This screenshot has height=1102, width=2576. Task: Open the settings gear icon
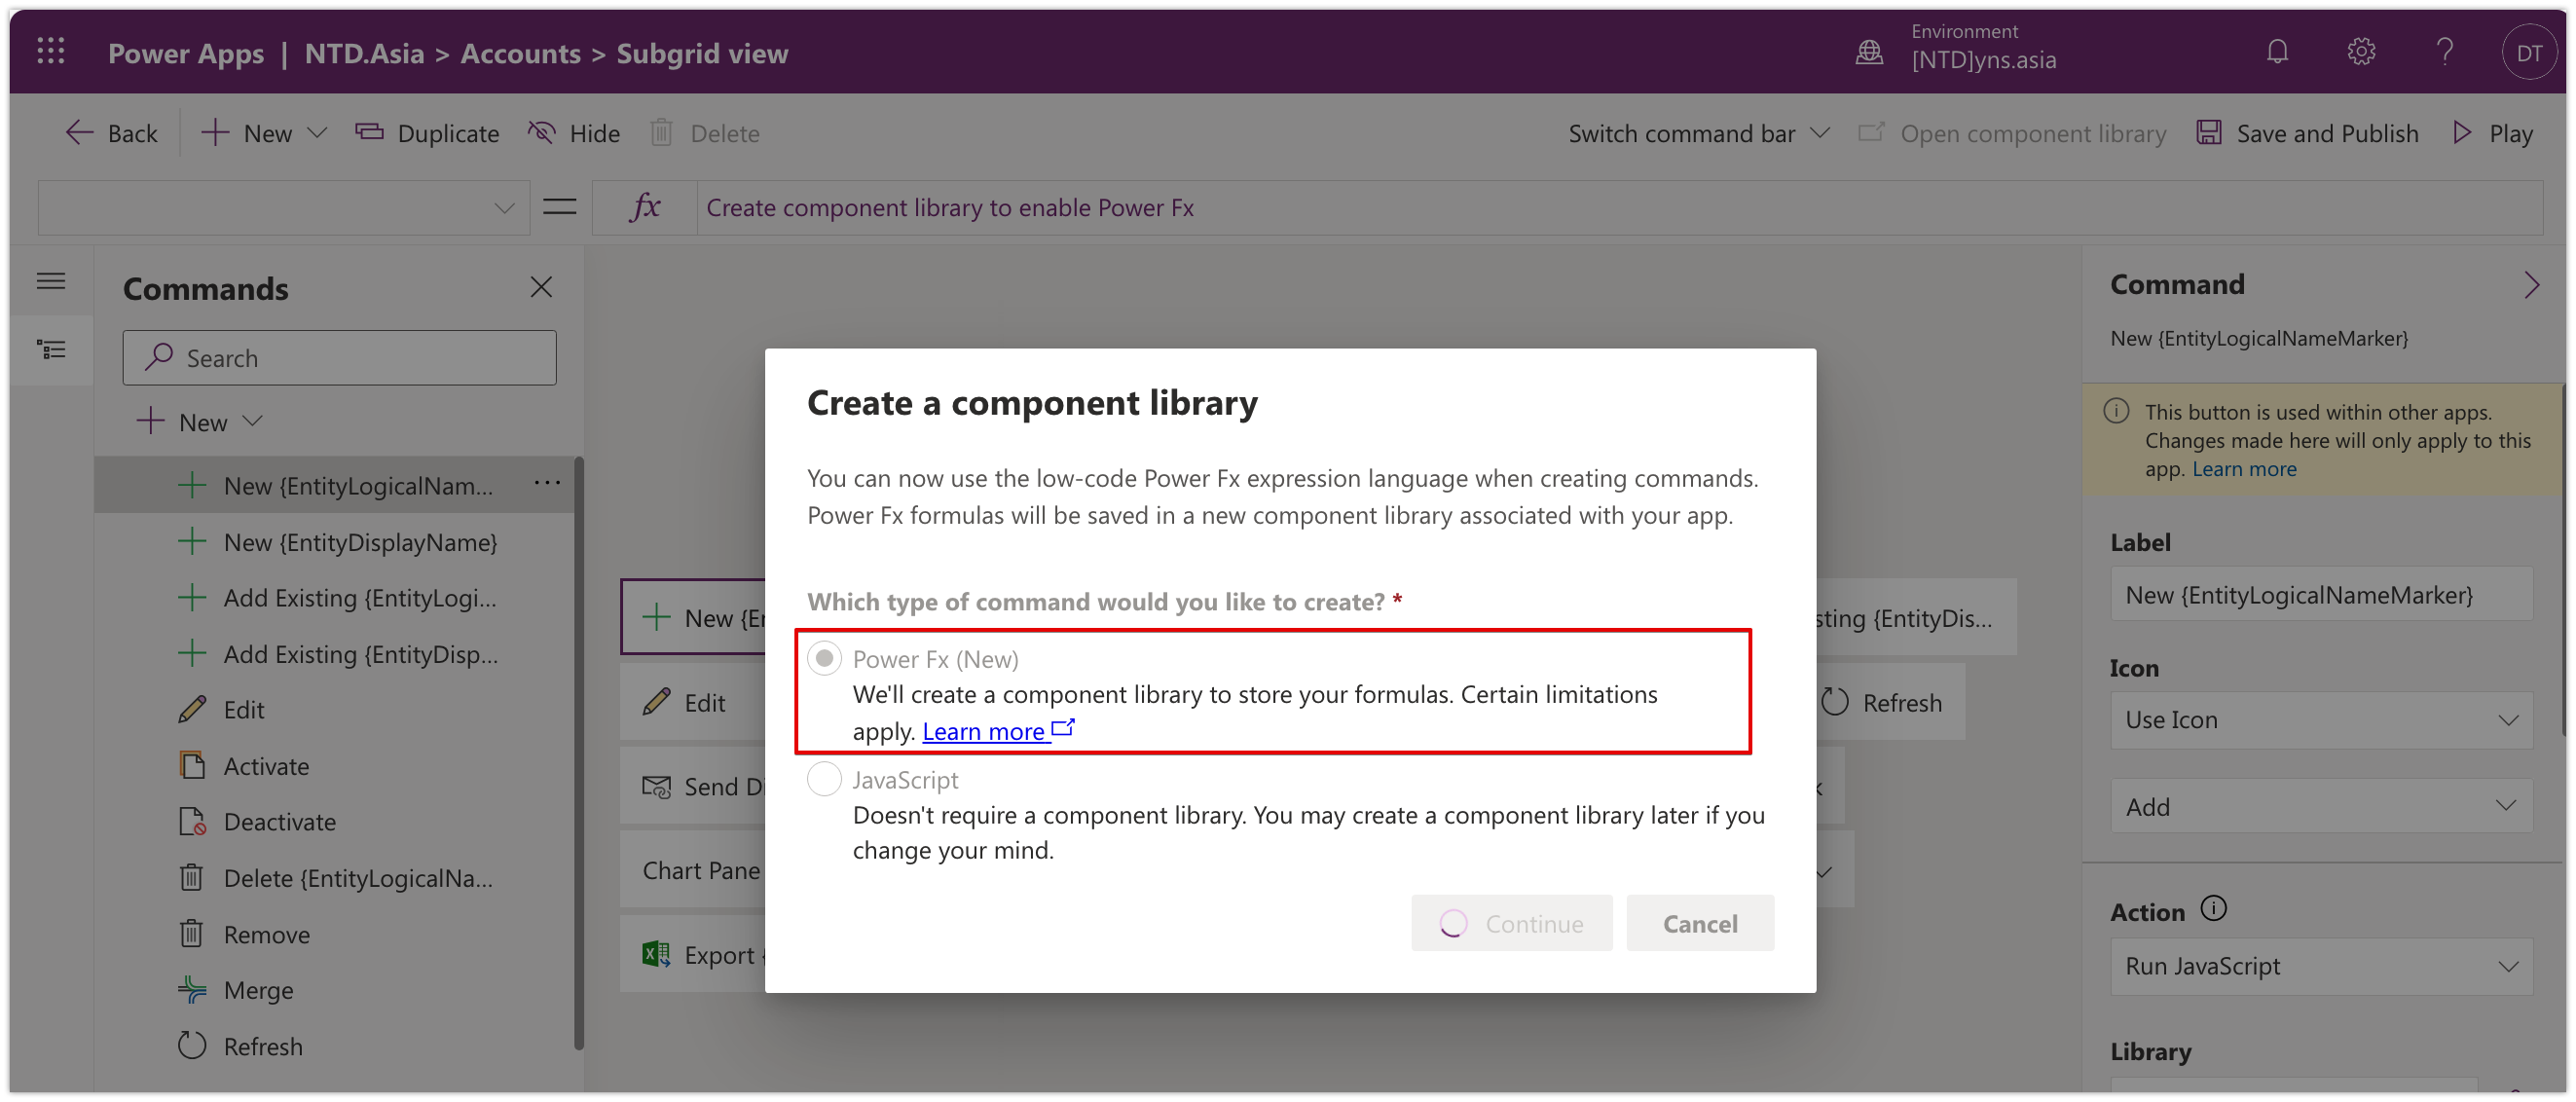pos(2361,52)
